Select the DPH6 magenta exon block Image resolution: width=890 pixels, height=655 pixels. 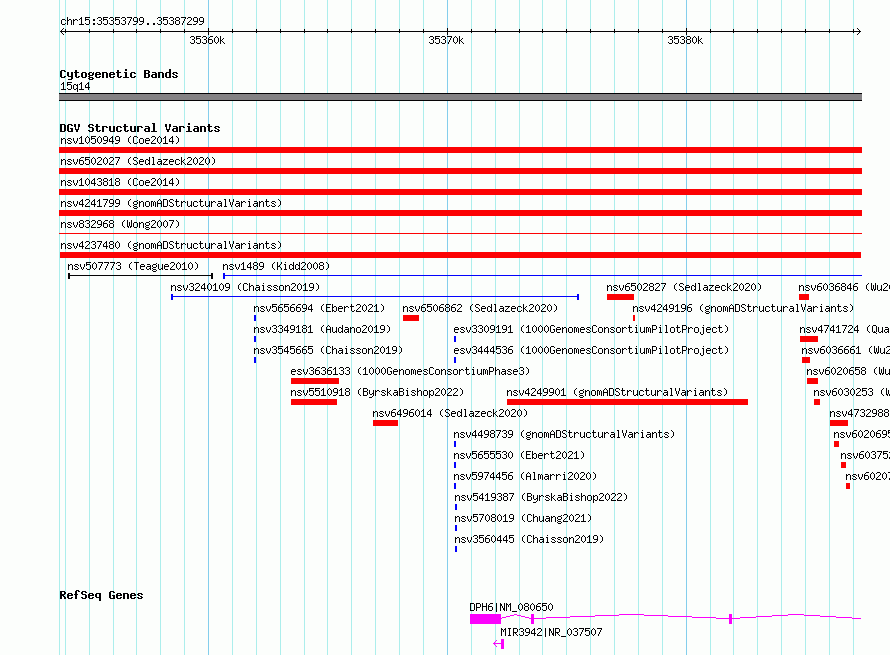pyautogui.click(x=485, y=619)
